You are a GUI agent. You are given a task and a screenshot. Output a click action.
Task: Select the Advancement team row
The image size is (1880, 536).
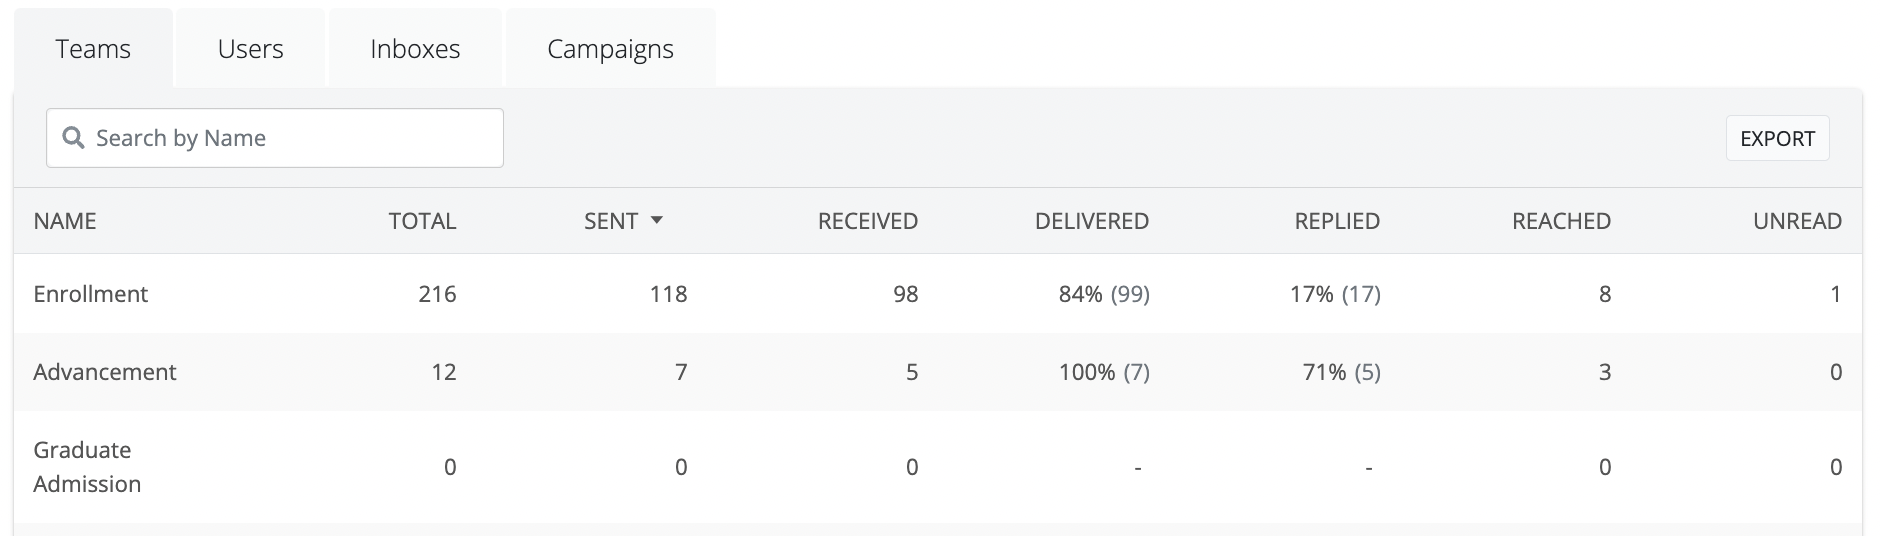click(x=105, y=372)
